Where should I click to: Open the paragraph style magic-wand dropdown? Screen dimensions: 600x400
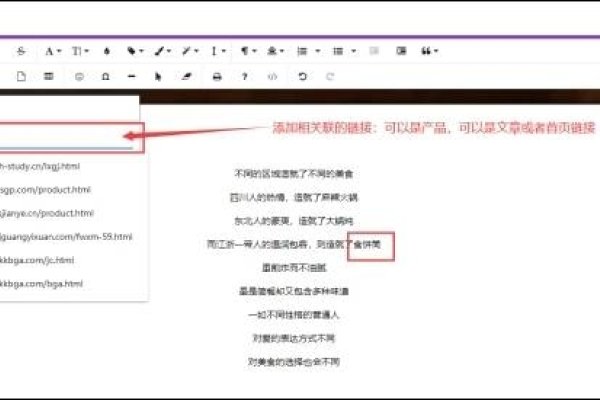tap(190, 51)
